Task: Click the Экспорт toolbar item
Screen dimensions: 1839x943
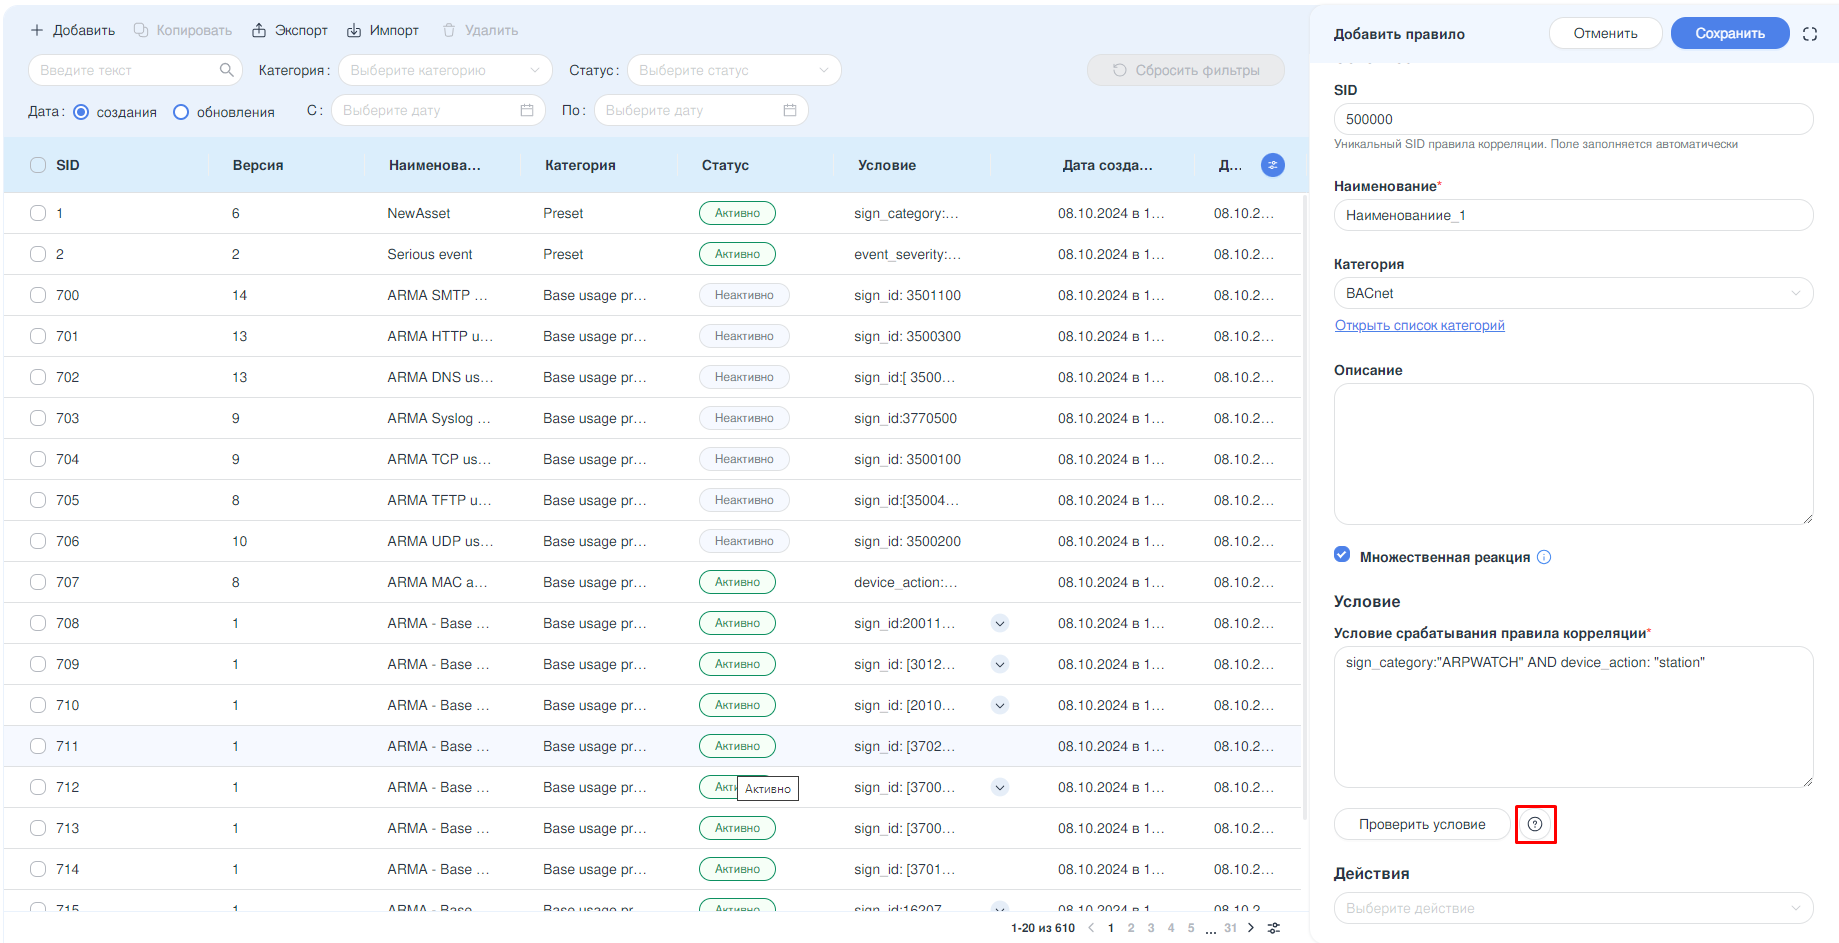Action: pyautogui.click(x=289, y=30)
